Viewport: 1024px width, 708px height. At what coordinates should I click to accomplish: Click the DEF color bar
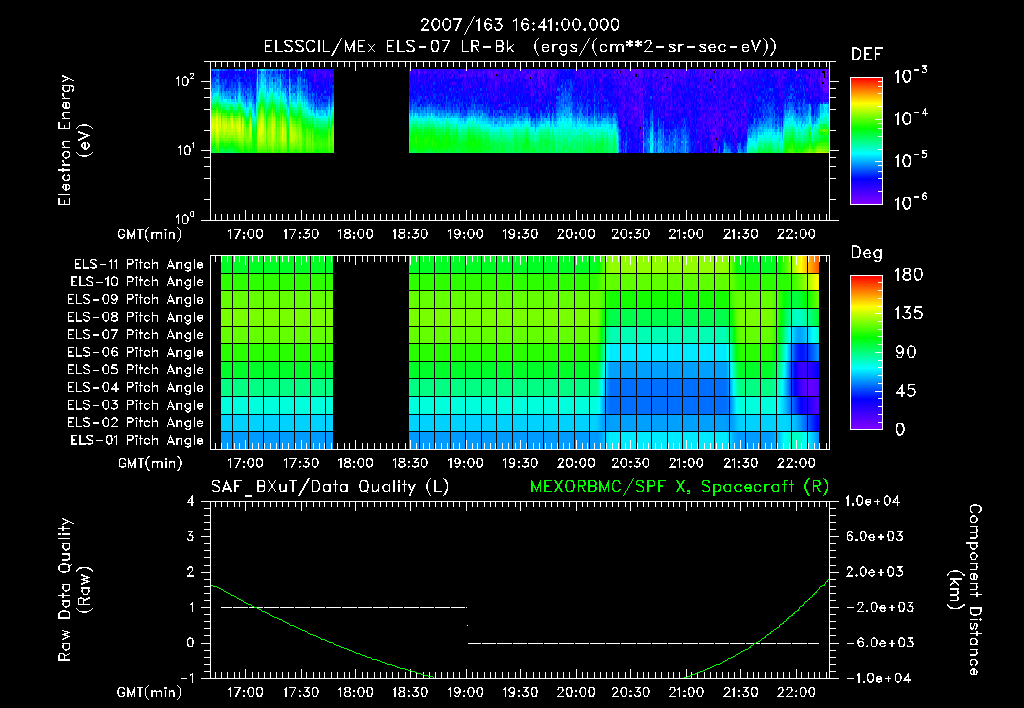click(x=866, y=141)
